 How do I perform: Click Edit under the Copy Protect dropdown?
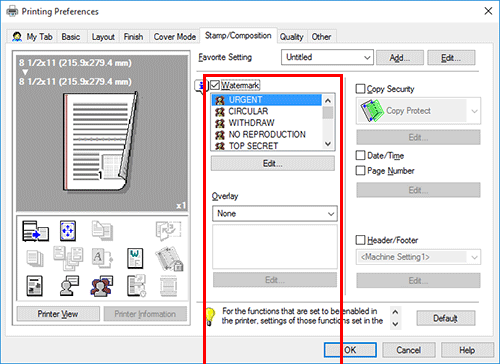[x=418, y=137]
